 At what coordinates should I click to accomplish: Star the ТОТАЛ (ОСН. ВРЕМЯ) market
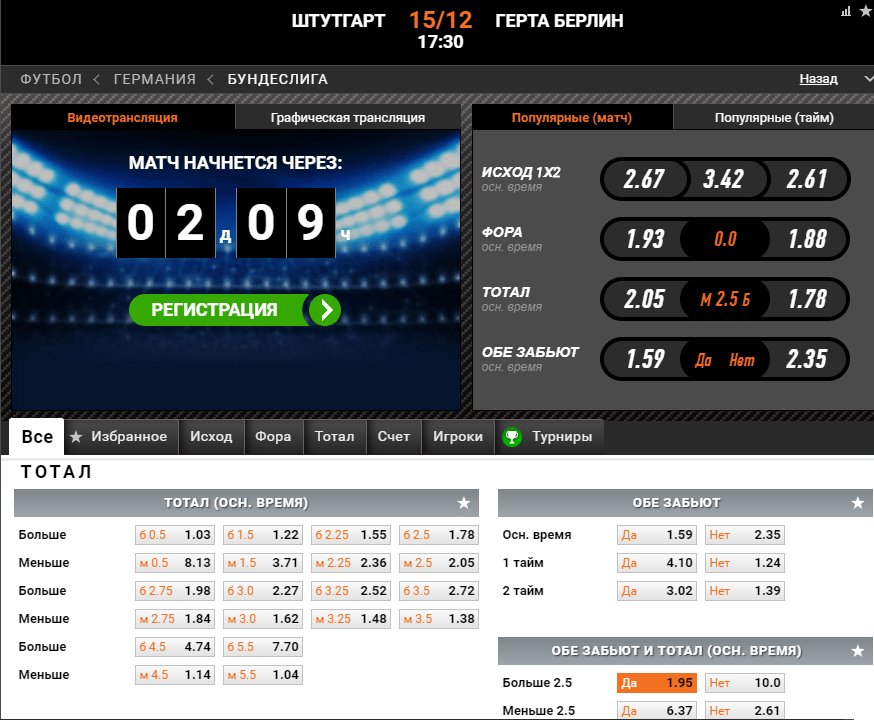[464, 503]
